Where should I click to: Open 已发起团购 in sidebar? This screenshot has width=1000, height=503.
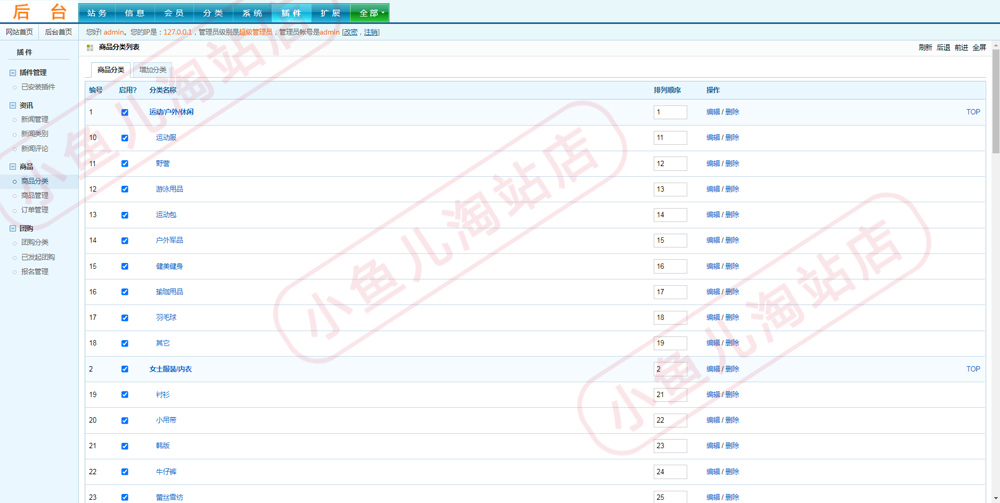[38, 257]
